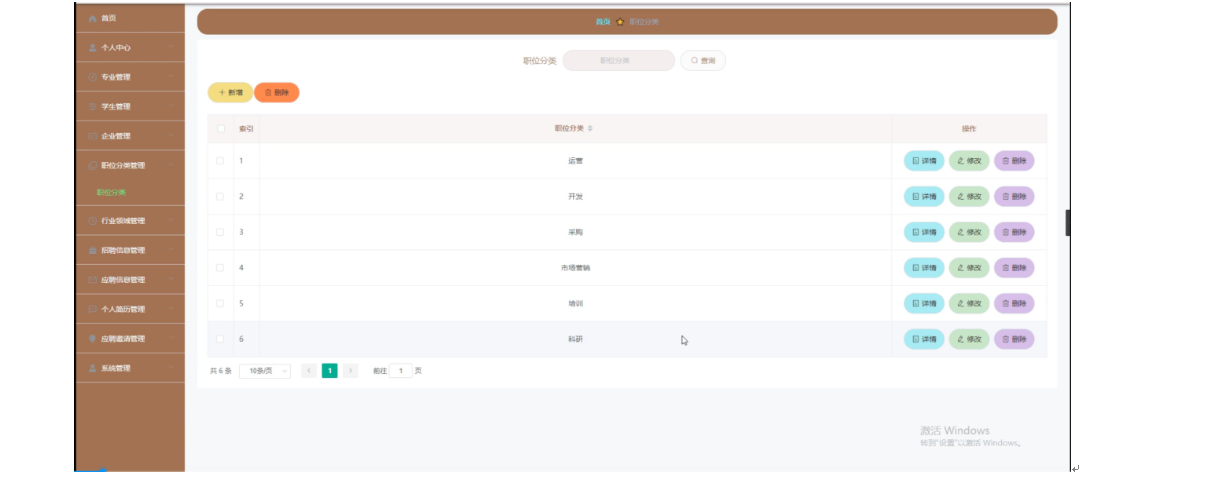Select the 职位分类 submenu item in sidebar
Image resolution: width=1213 pixels, height=477 pixels.
pos(112,193)
